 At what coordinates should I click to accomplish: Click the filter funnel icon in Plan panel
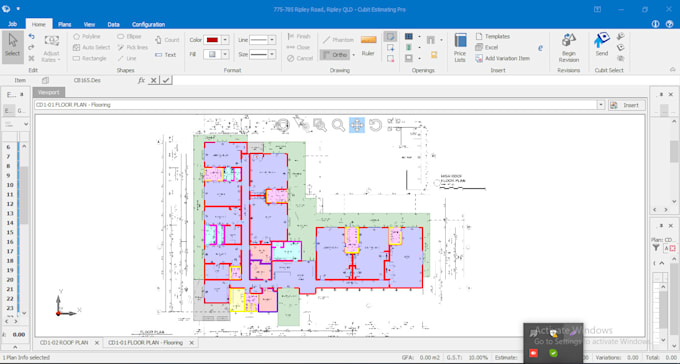(x=656, y=248)
